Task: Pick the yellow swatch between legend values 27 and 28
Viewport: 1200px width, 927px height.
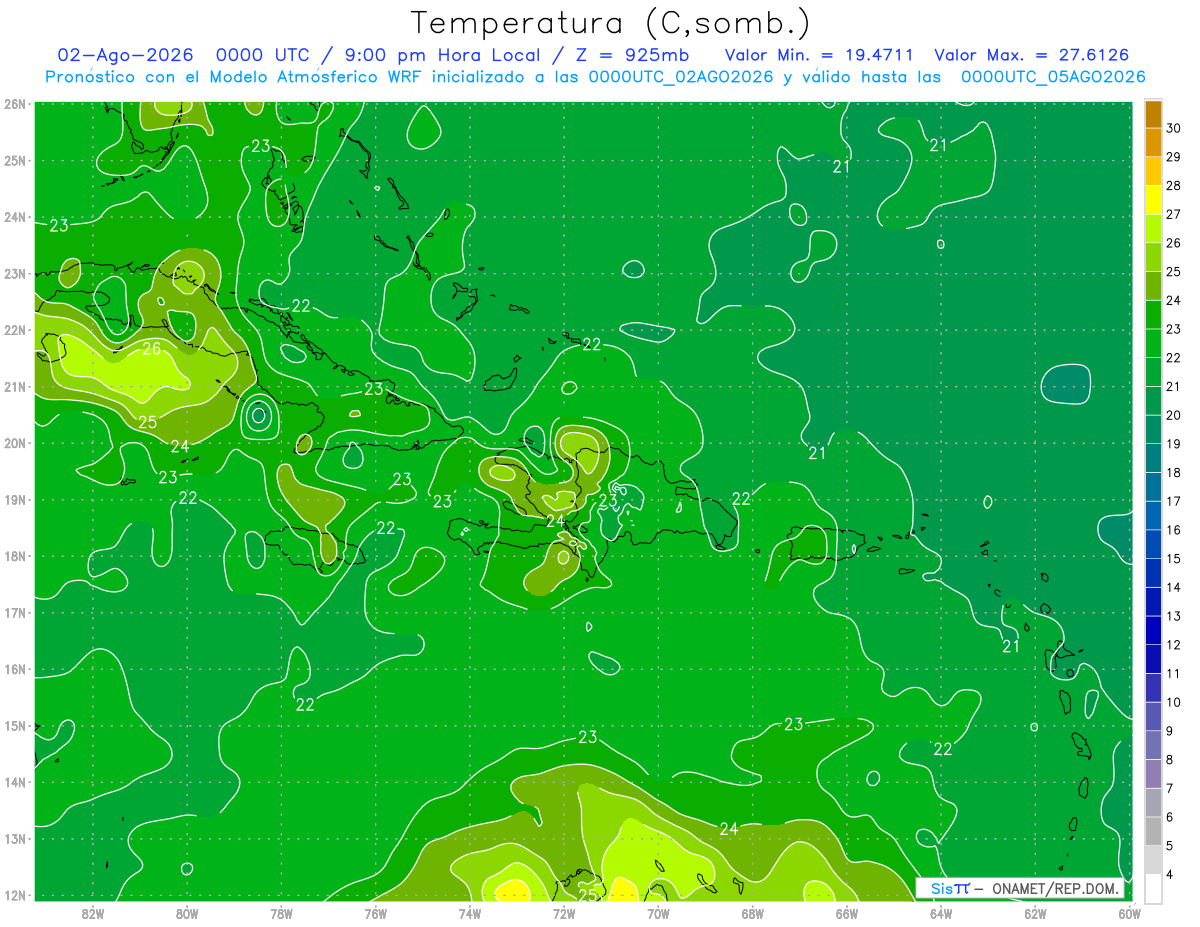Action: 1153,200
